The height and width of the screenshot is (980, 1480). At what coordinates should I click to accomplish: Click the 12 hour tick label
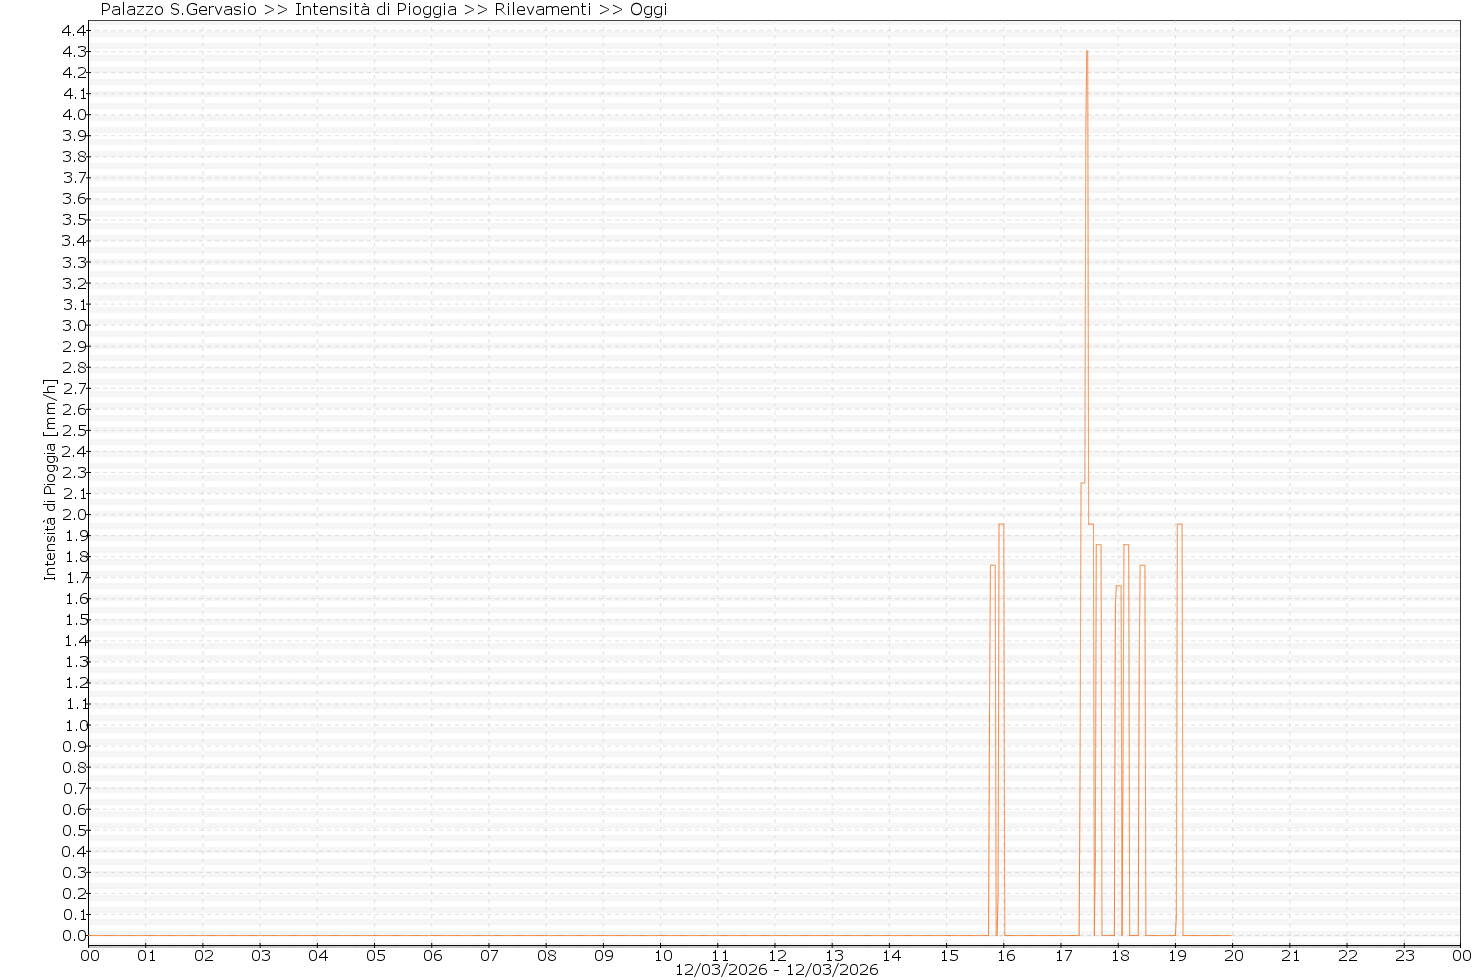pyautogui.click(x=775, y=955)
